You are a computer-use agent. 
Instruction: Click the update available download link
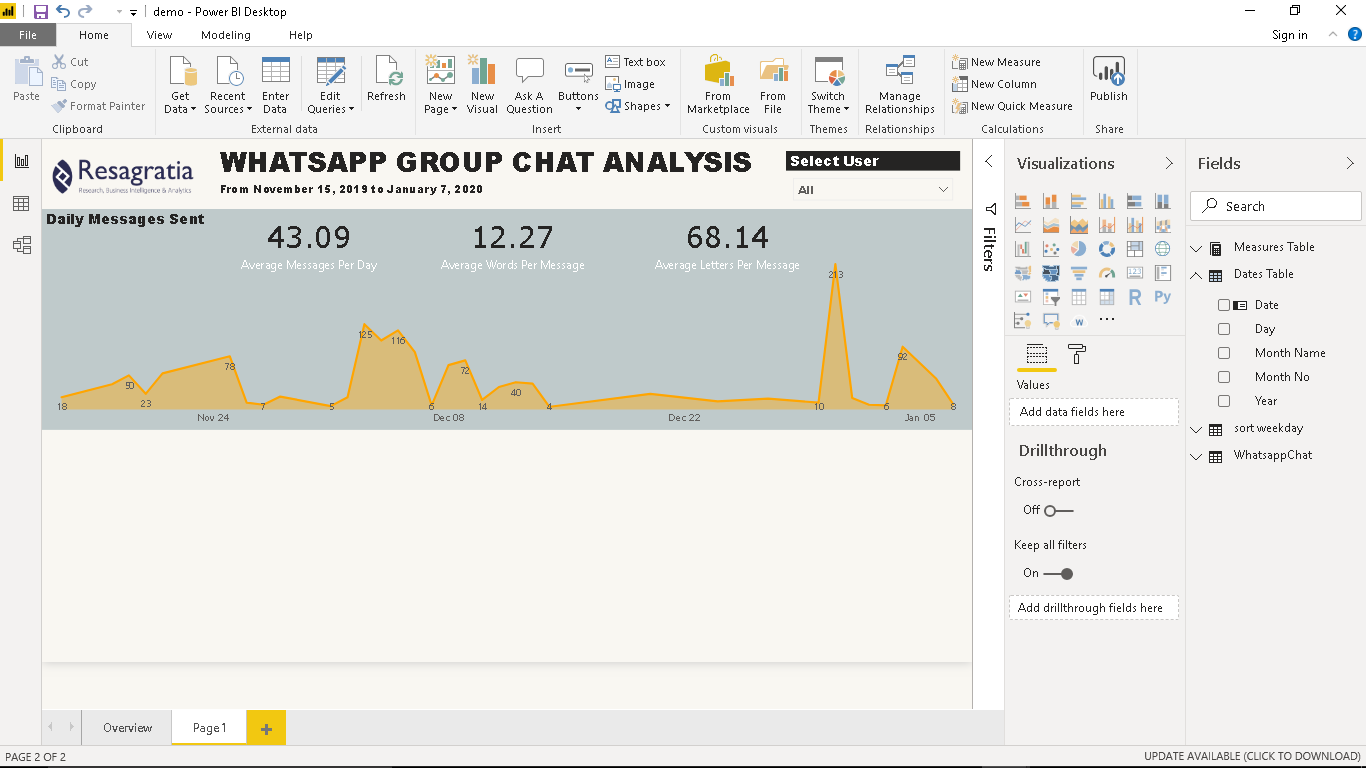click(x=1252, y=757)
